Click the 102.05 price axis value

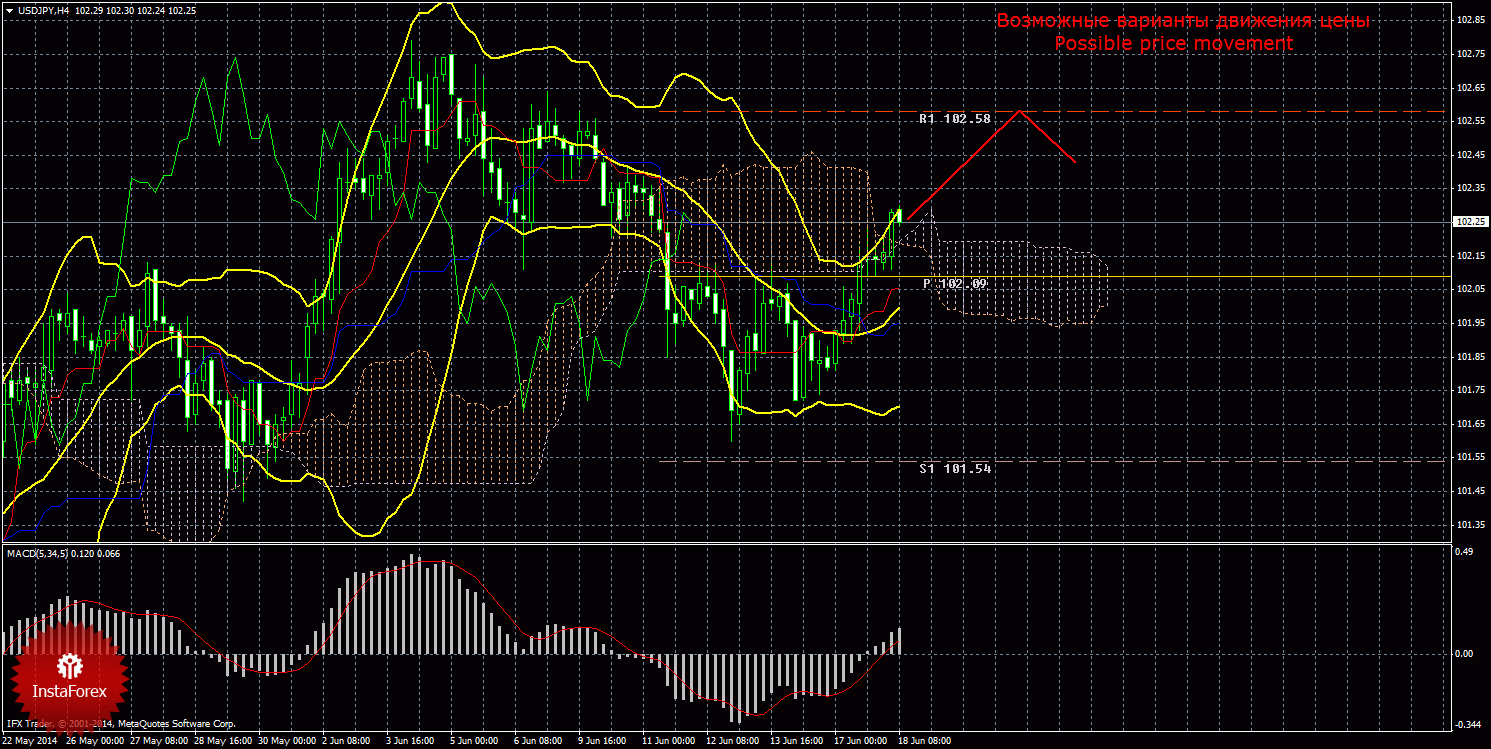[x=1469, y=289]
